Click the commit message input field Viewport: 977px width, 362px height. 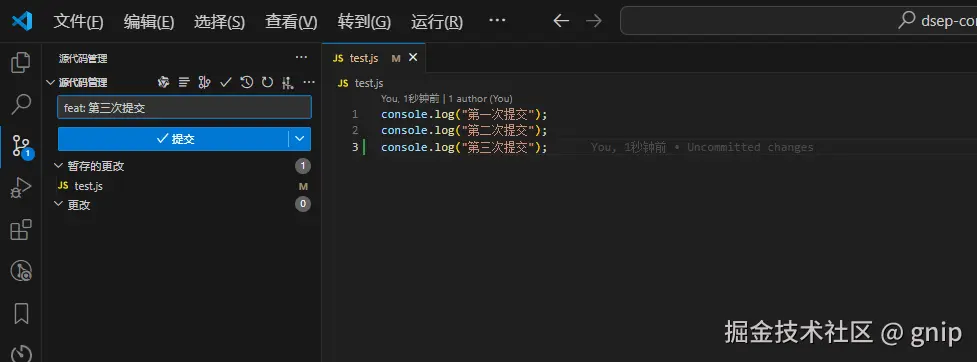184,108
